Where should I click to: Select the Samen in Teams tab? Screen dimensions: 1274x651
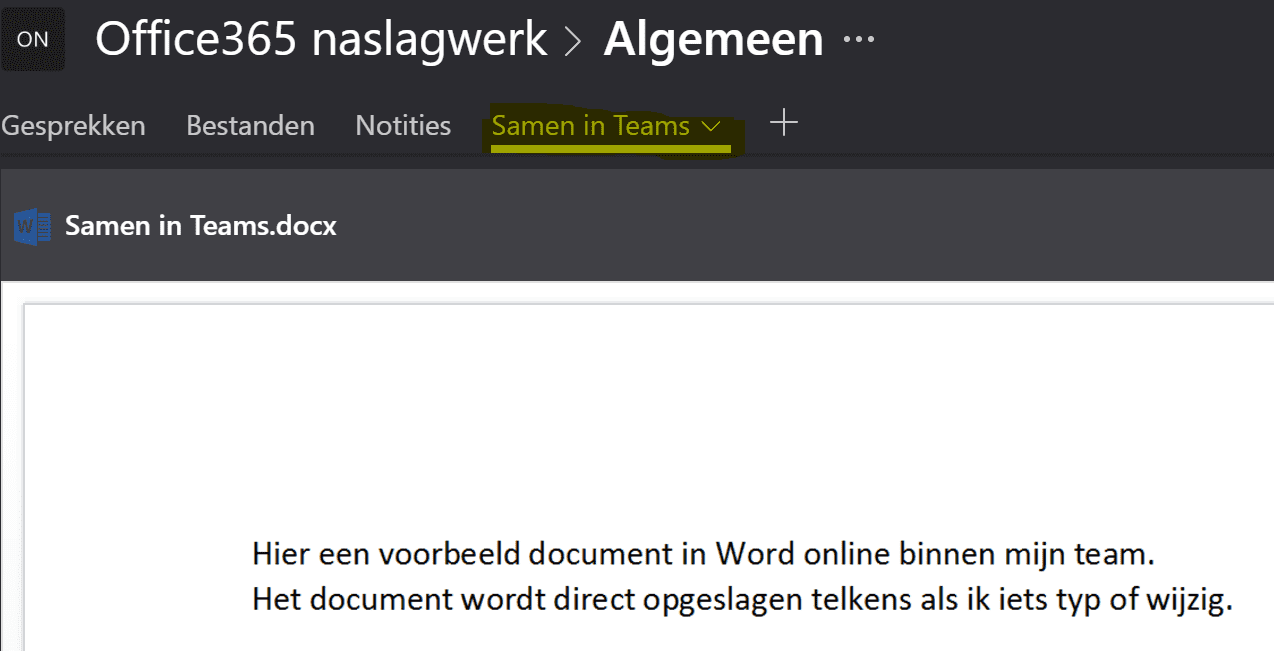(x=590, y=126)
